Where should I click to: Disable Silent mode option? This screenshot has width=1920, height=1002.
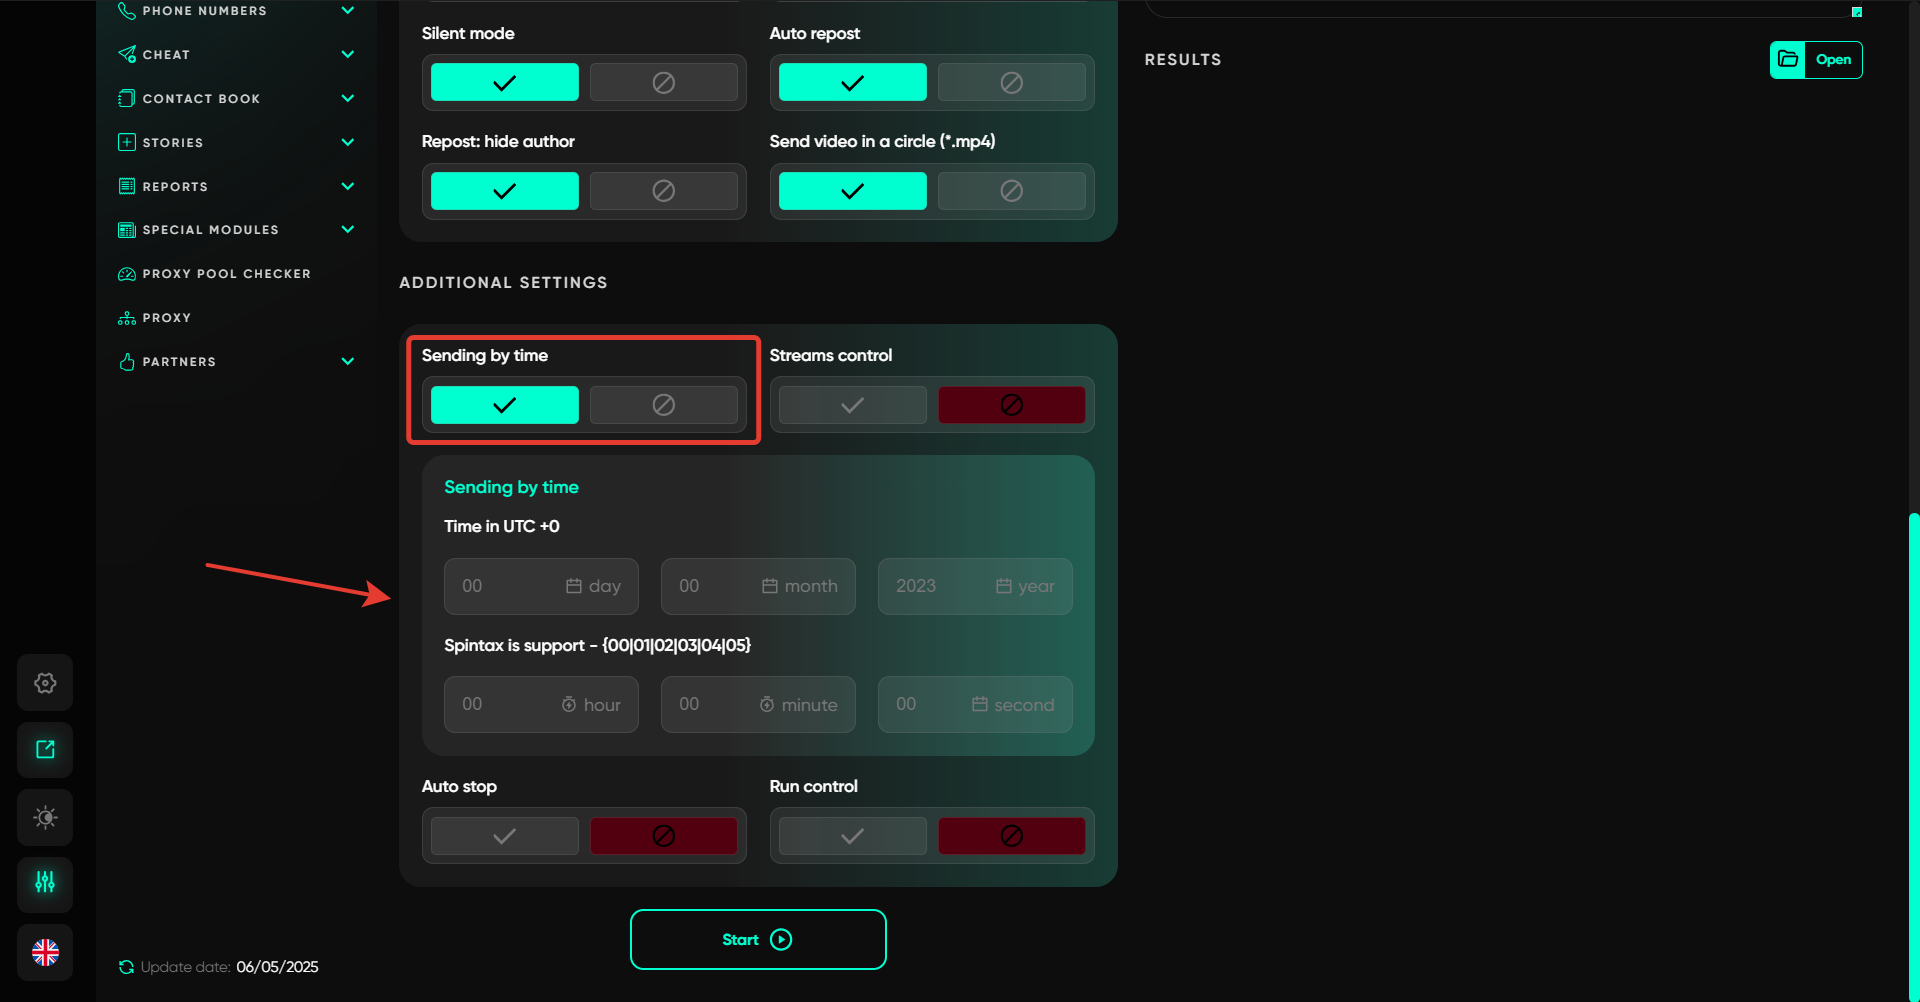[663, 83]
